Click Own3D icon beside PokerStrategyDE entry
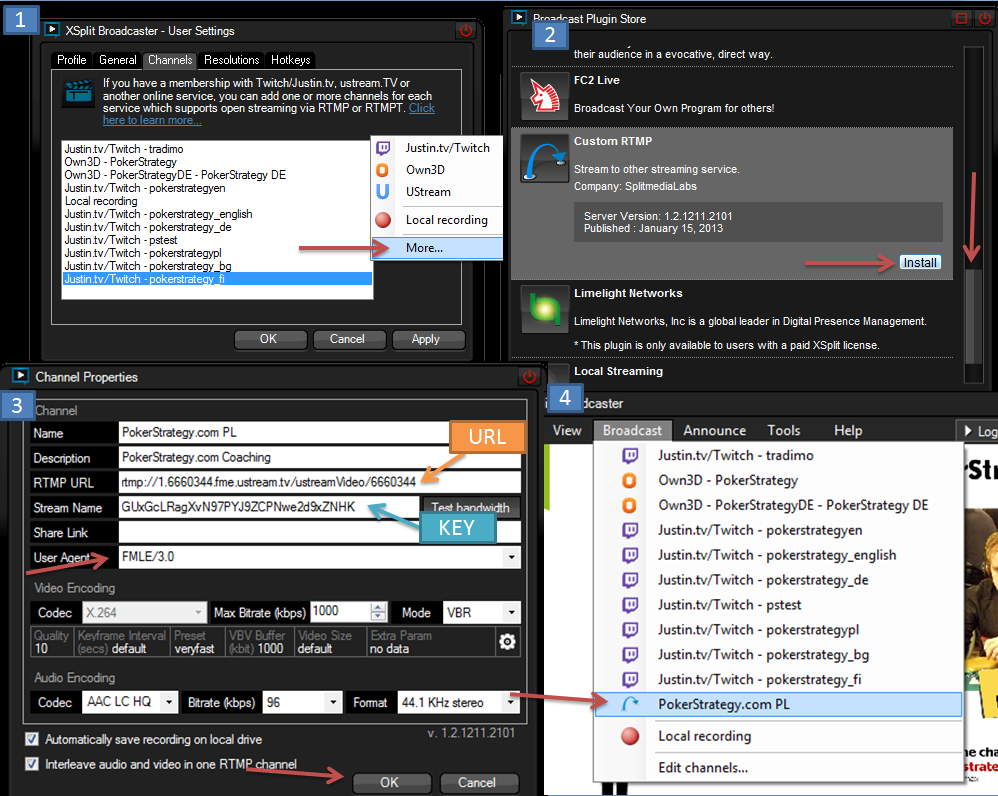 point(629,505)
